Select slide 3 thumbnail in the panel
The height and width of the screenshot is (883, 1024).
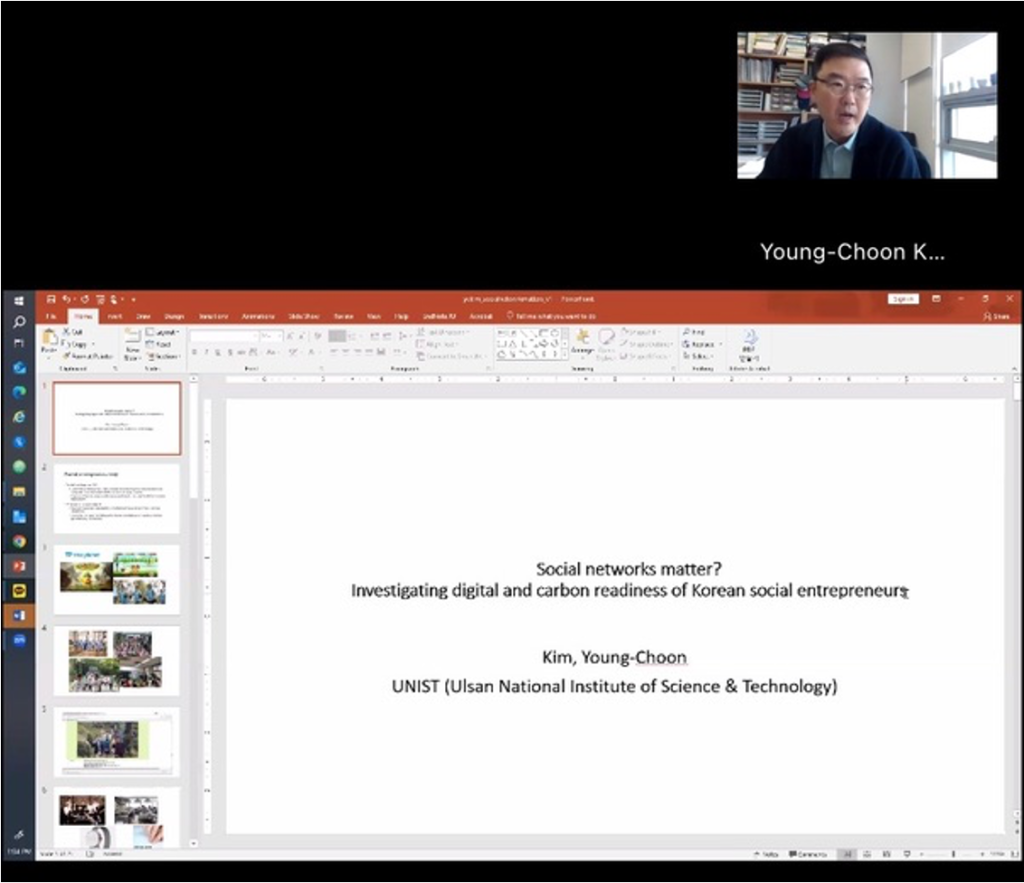point(116,579)
